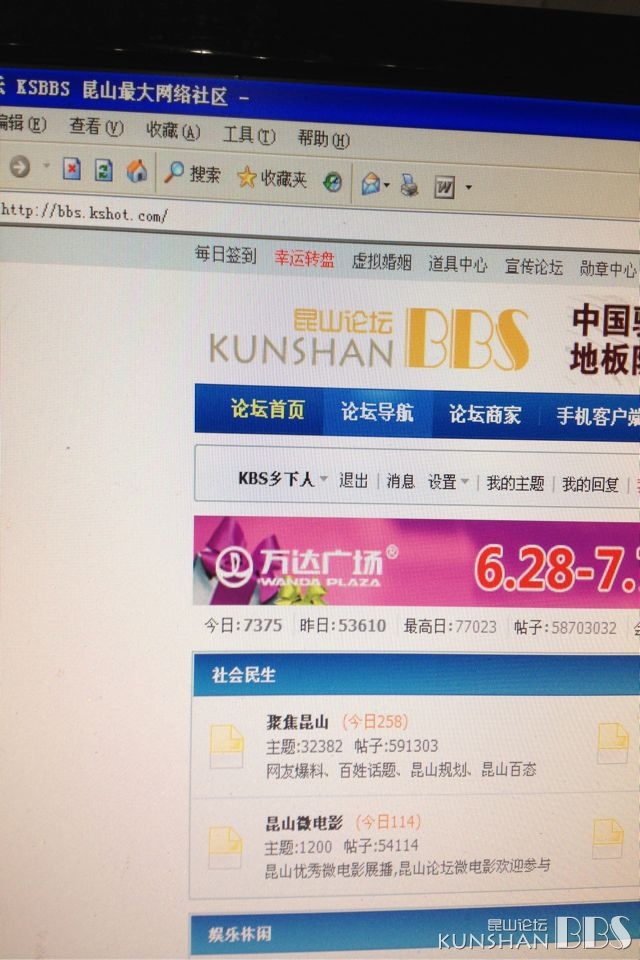Click the 万达广场 Wanda Plaza banner ad
This screenshot has width=640, height=960.
tap(416, 562)
